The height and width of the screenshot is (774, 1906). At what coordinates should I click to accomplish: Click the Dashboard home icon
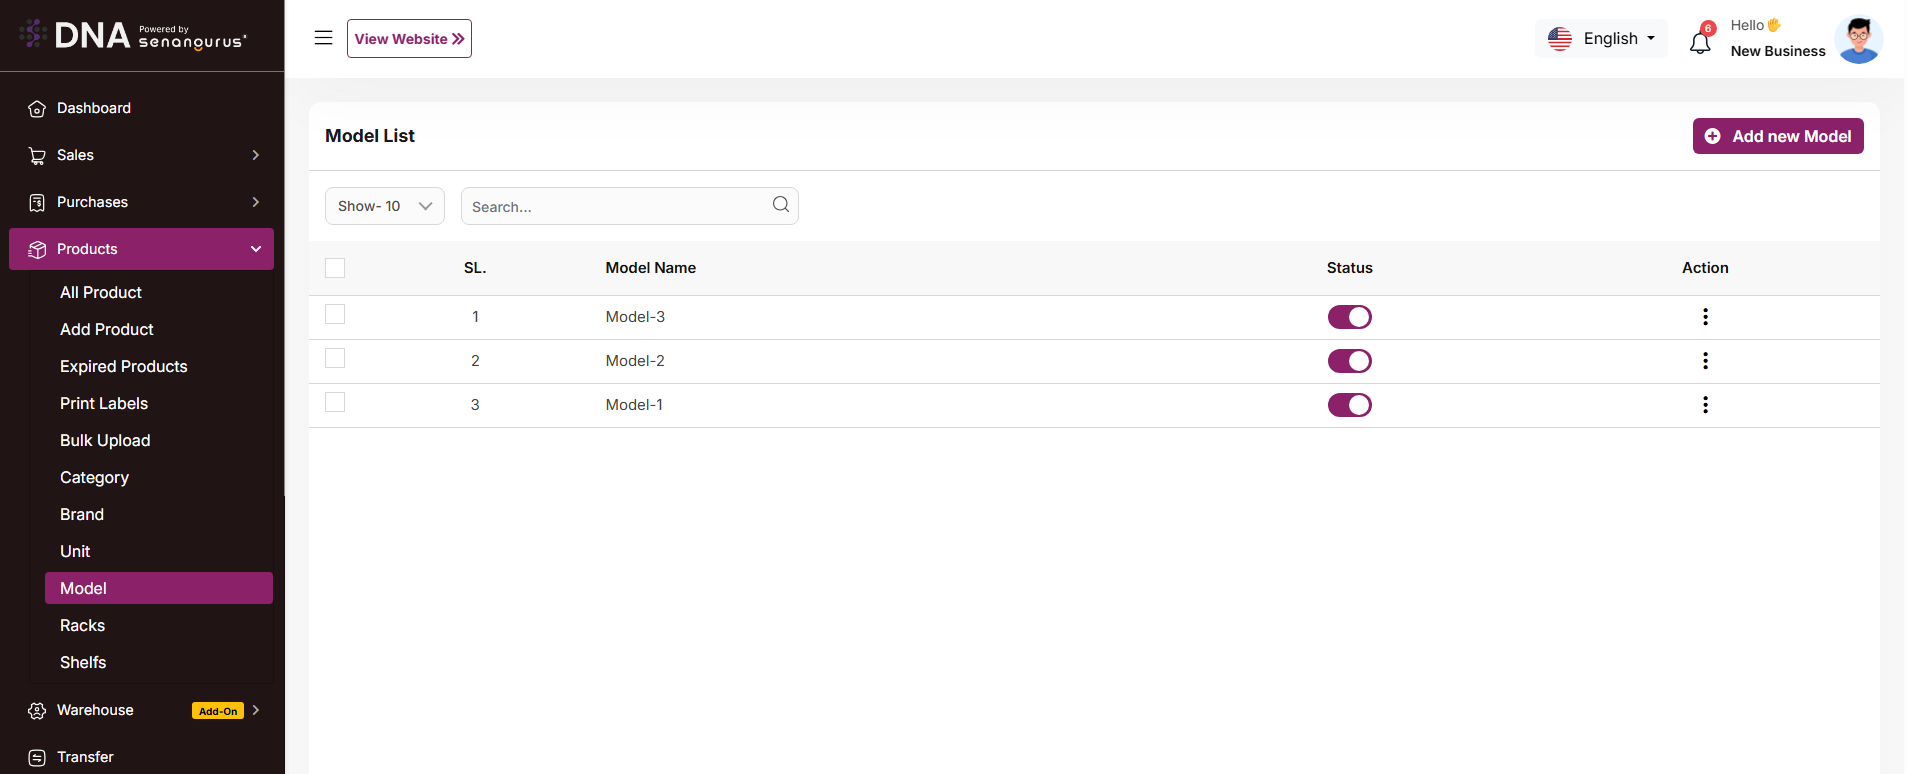pos(37,109)
